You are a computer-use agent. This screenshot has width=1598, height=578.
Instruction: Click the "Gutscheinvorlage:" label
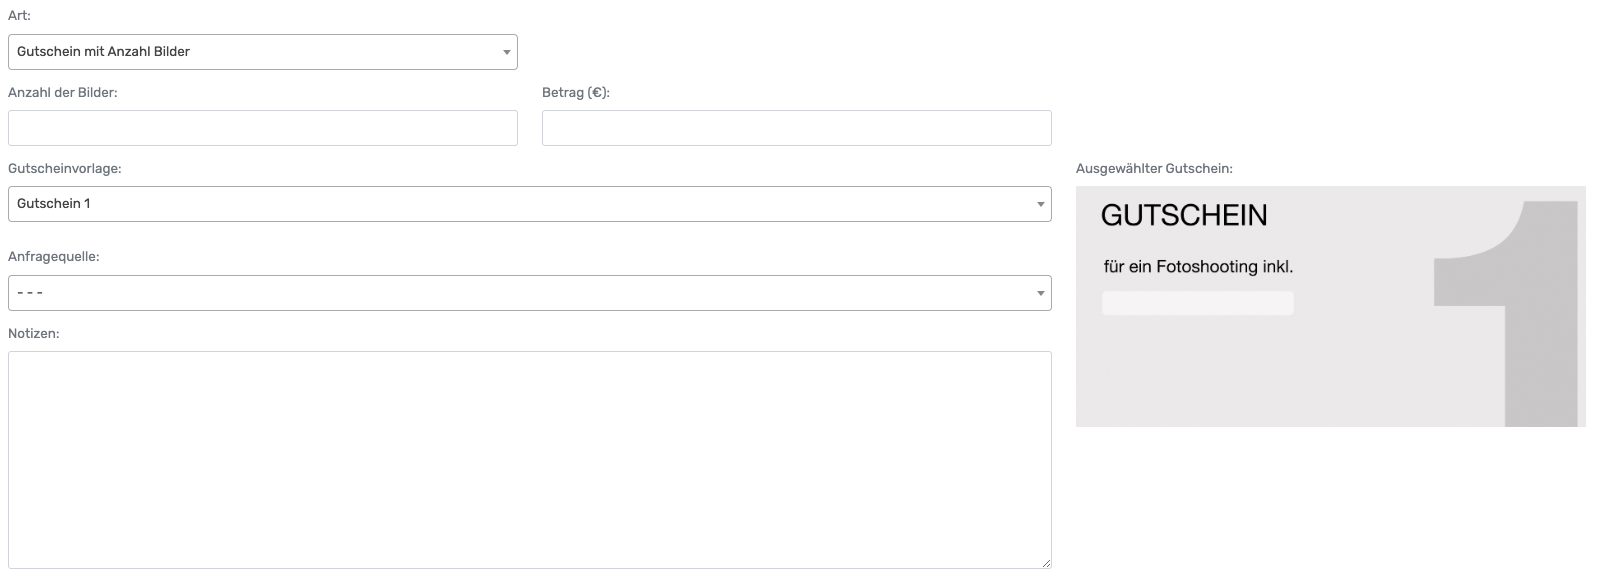pos(64,169)
